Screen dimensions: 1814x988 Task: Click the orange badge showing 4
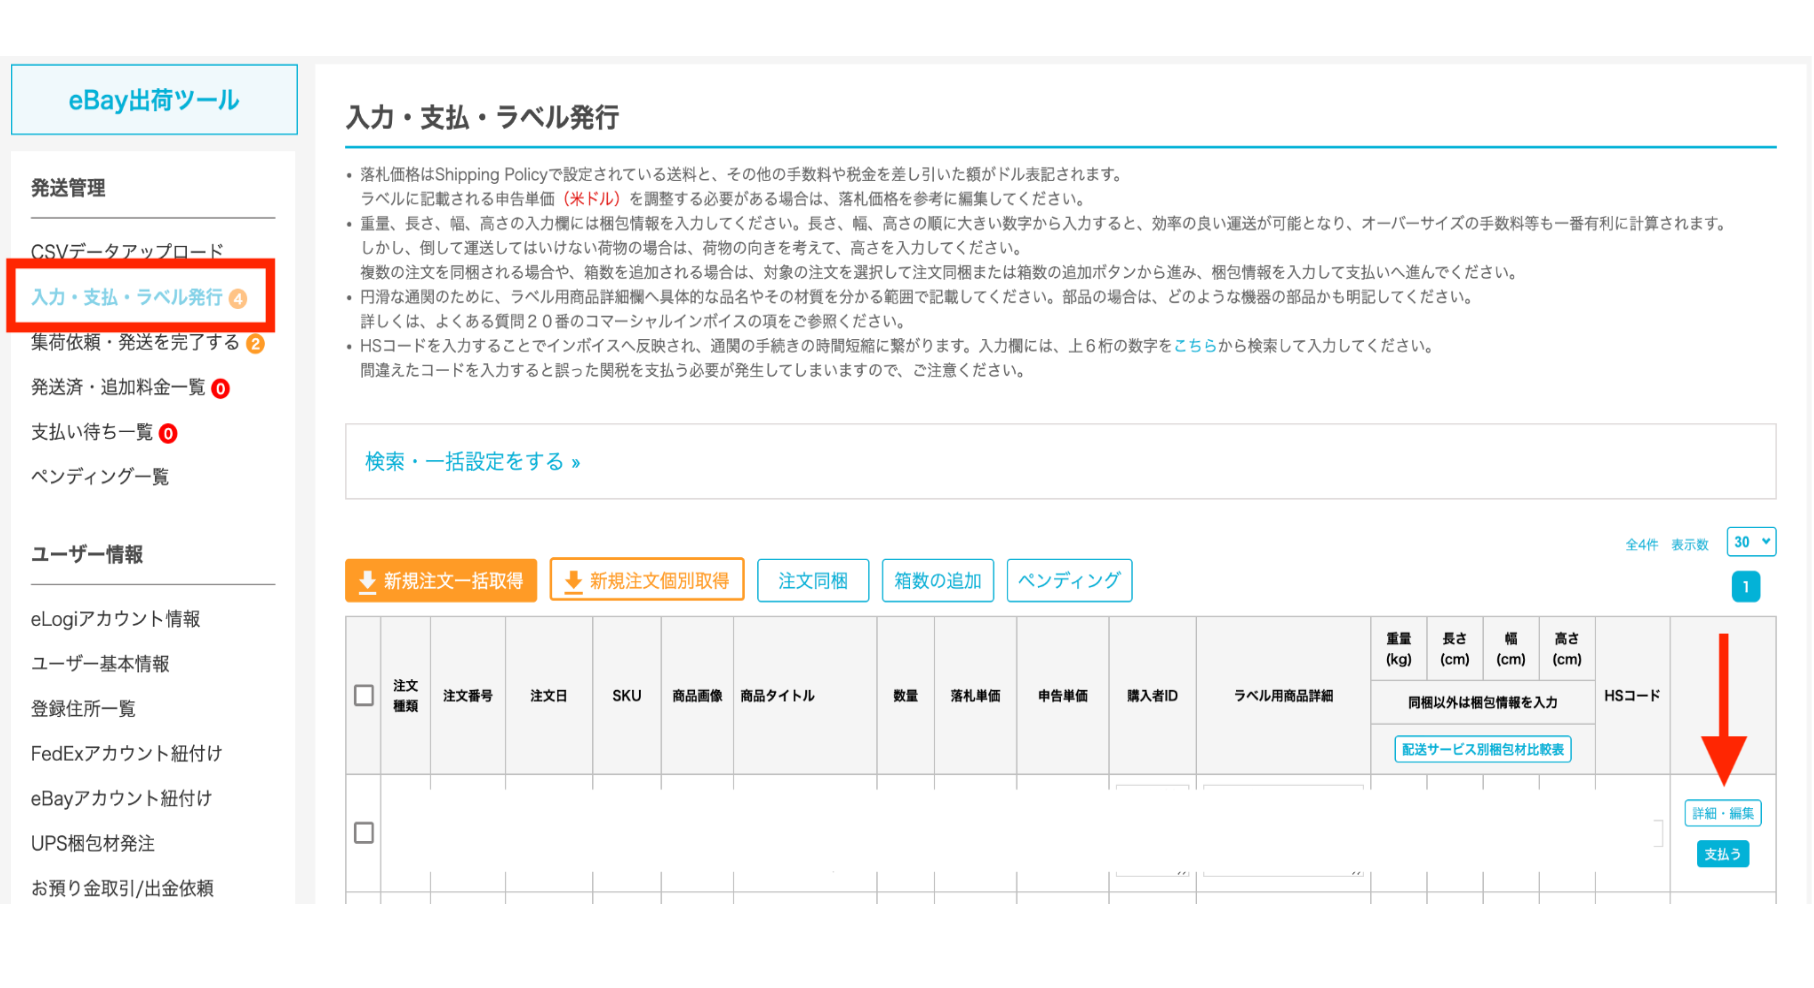pos(238,298)
